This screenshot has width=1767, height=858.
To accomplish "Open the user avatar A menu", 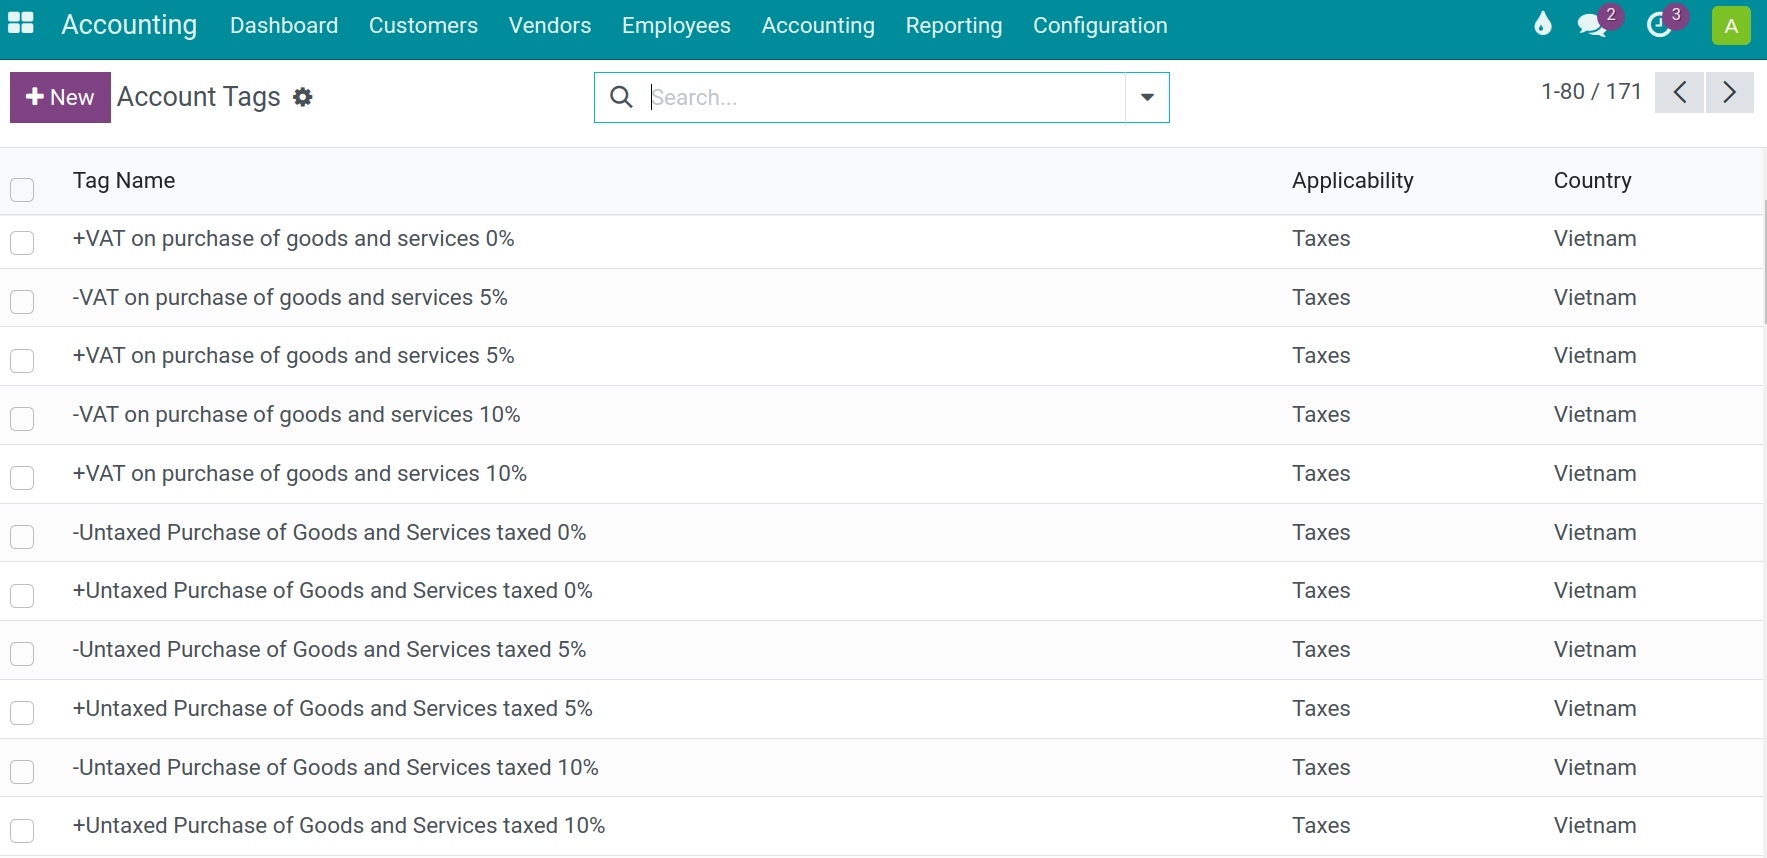I will 1731,26.
